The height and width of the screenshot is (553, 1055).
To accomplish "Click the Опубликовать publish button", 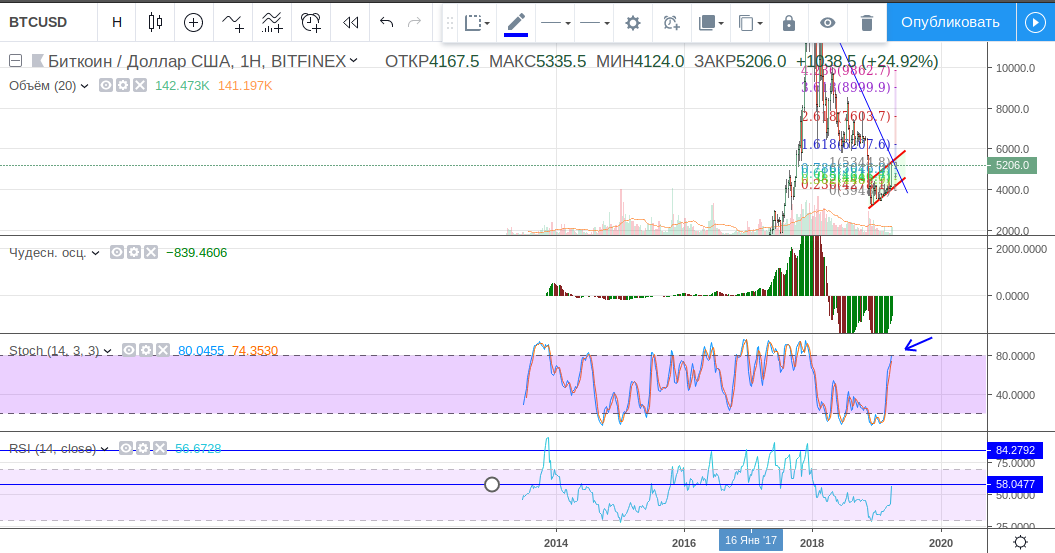I will 949,22.
